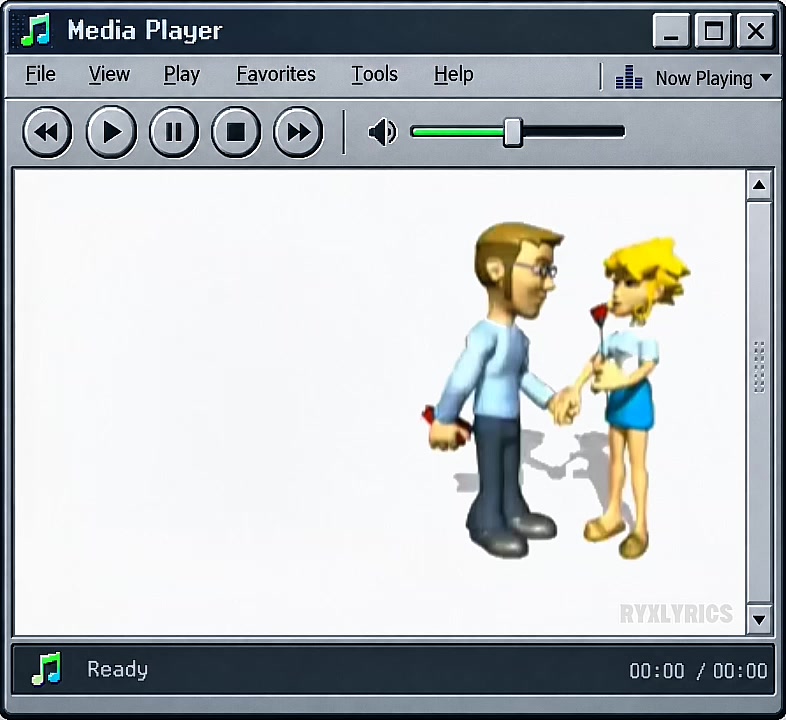Click the vertical scrollbar grip
786x720 pixels.
coord(759,367)
